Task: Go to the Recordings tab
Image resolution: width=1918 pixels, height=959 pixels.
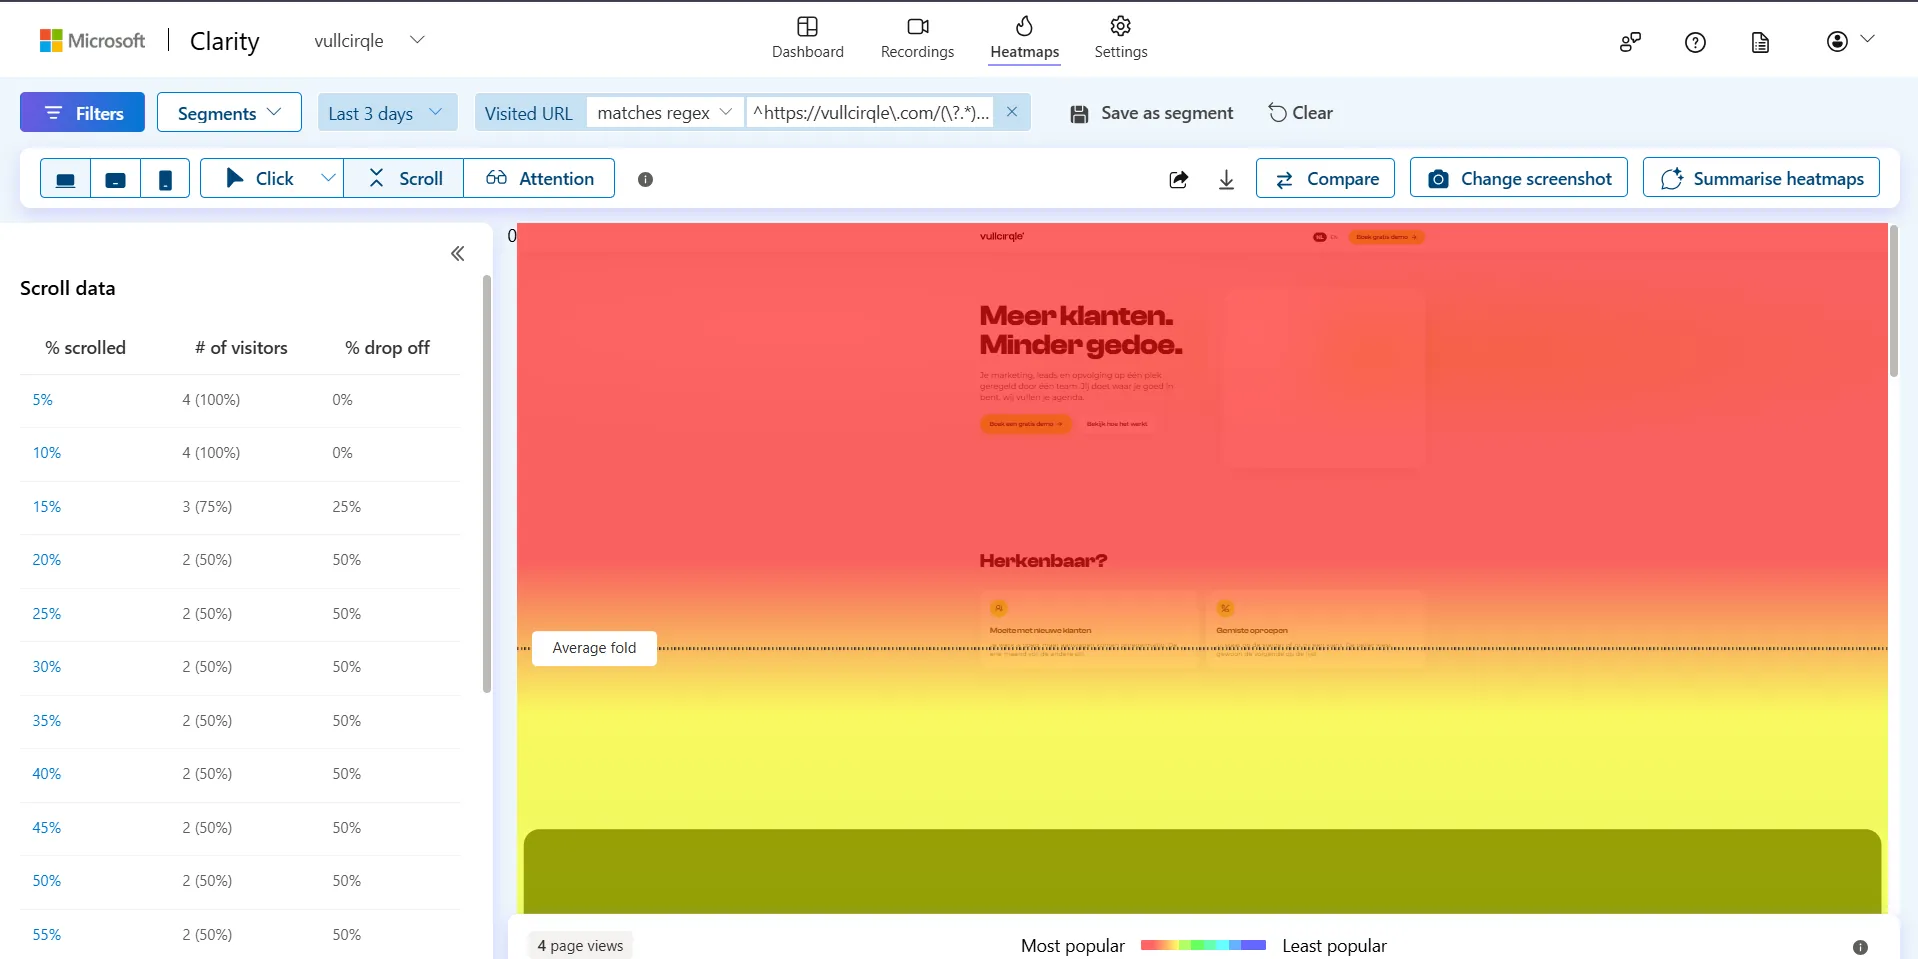Action: click(x=917, y=38)
